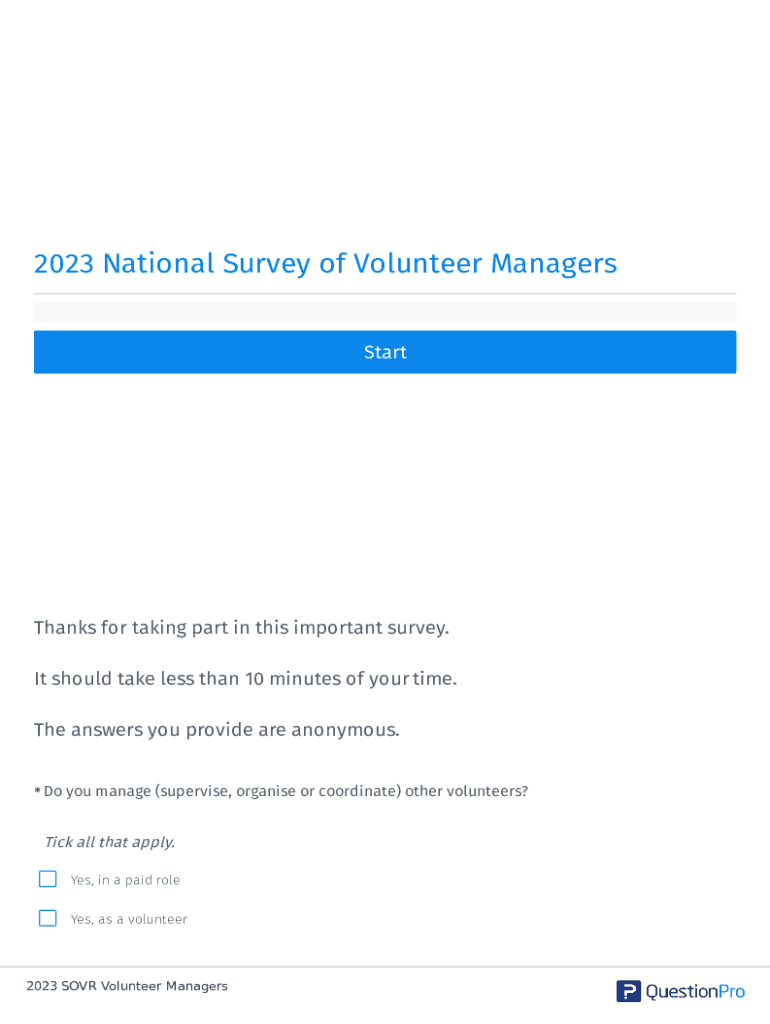Click the required asterisk beside the question
The width and height of the screenshot is (770, 1024).
[37, 792]
